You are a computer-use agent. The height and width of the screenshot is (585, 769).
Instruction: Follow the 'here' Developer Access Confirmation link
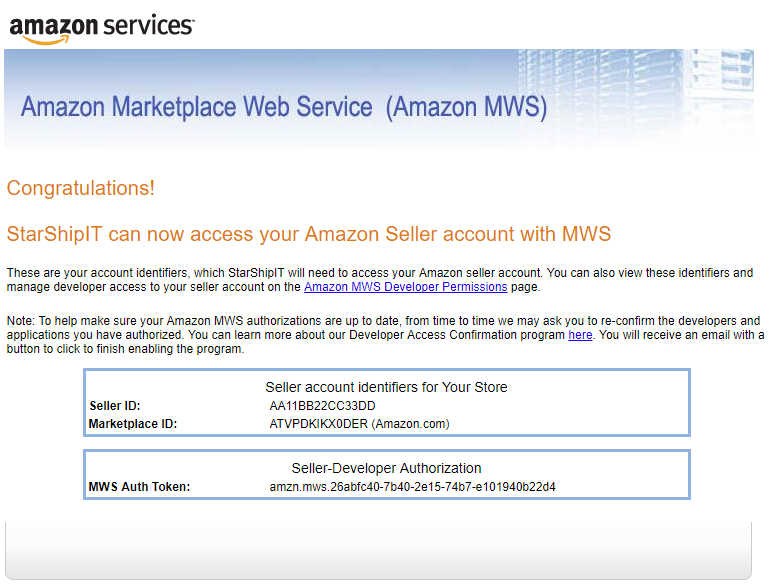580,335
